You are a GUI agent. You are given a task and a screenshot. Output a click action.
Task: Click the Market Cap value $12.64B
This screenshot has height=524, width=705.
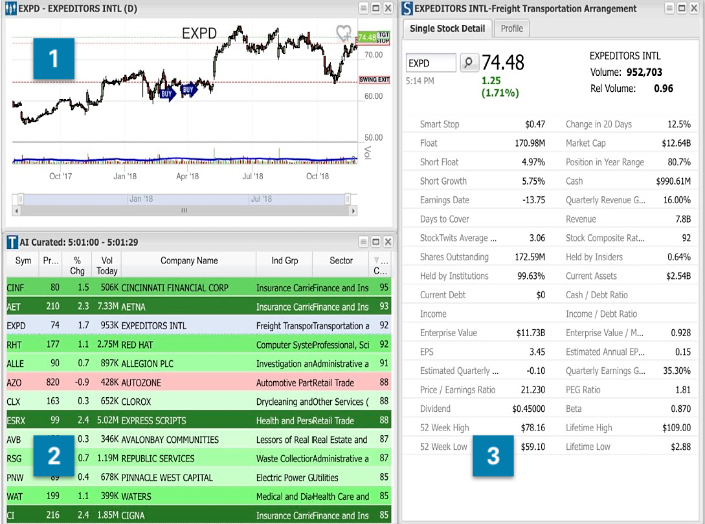pos(676,143)
